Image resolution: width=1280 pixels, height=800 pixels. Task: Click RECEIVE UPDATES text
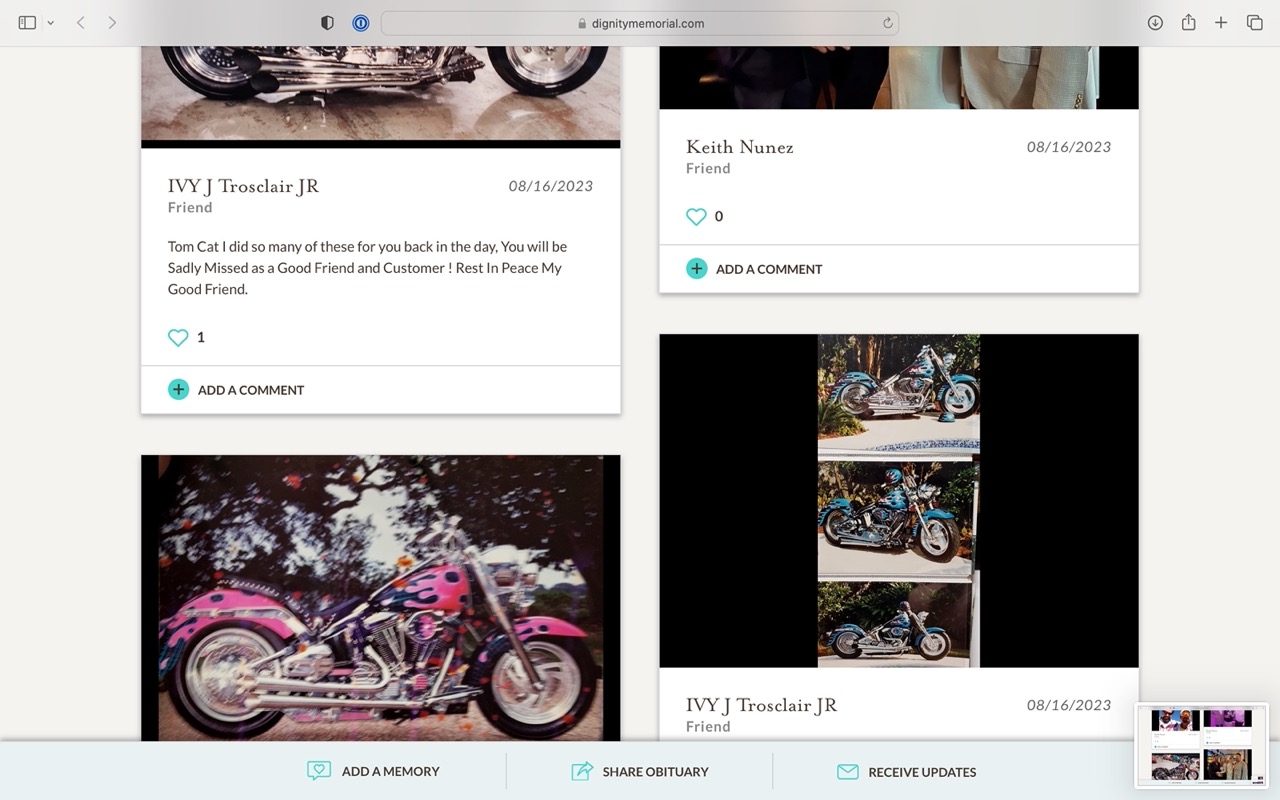tap(922, 772)
